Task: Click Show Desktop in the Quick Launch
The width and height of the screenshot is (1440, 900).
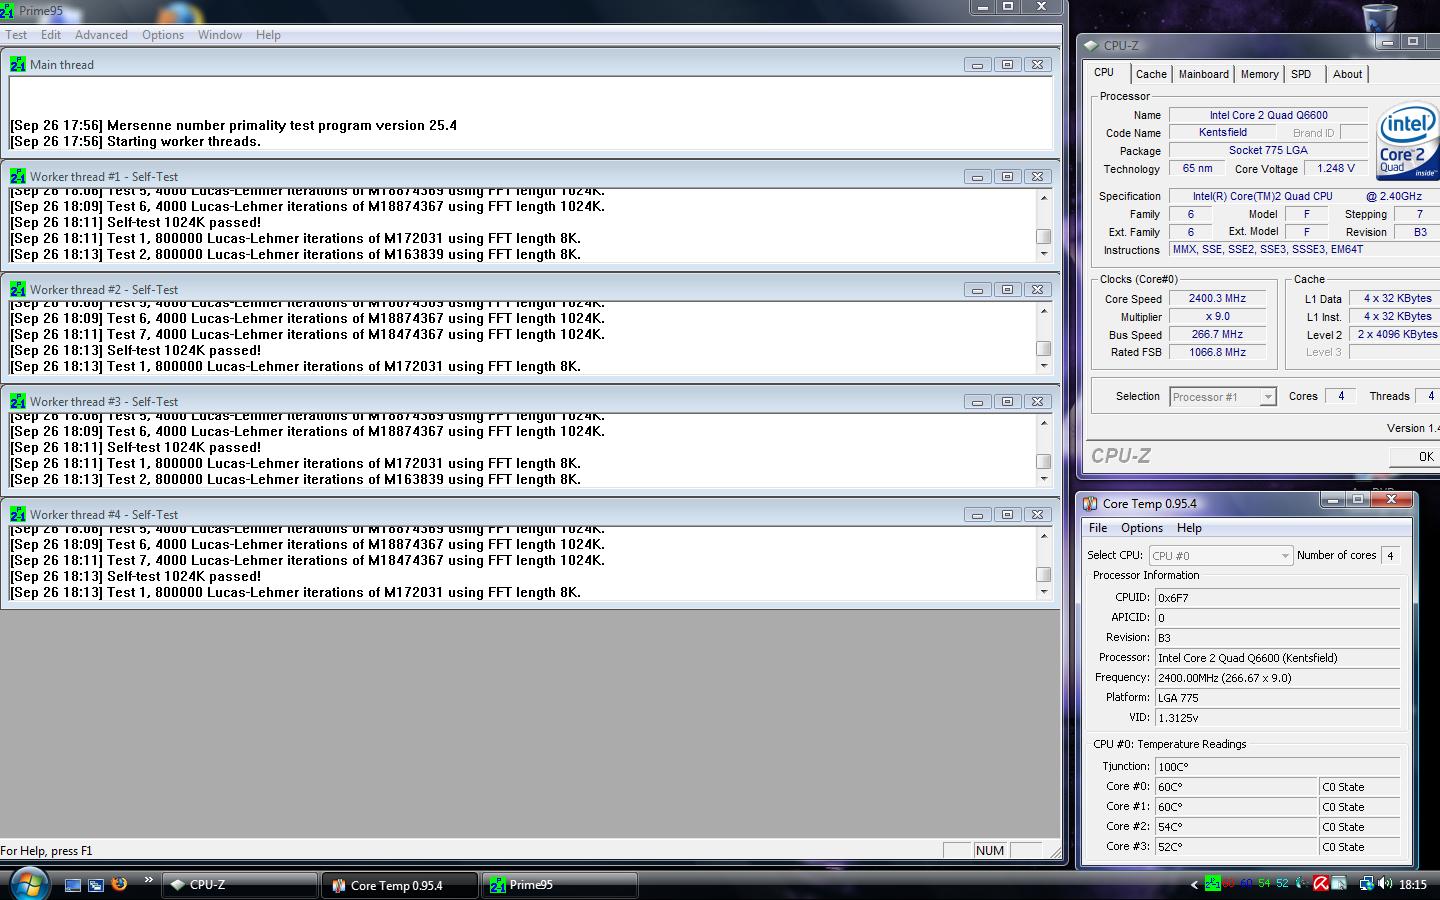Action: [x=73, y=885]
